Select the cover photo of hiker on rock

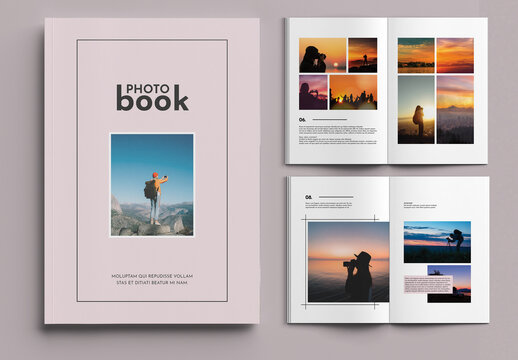point(152,185)
